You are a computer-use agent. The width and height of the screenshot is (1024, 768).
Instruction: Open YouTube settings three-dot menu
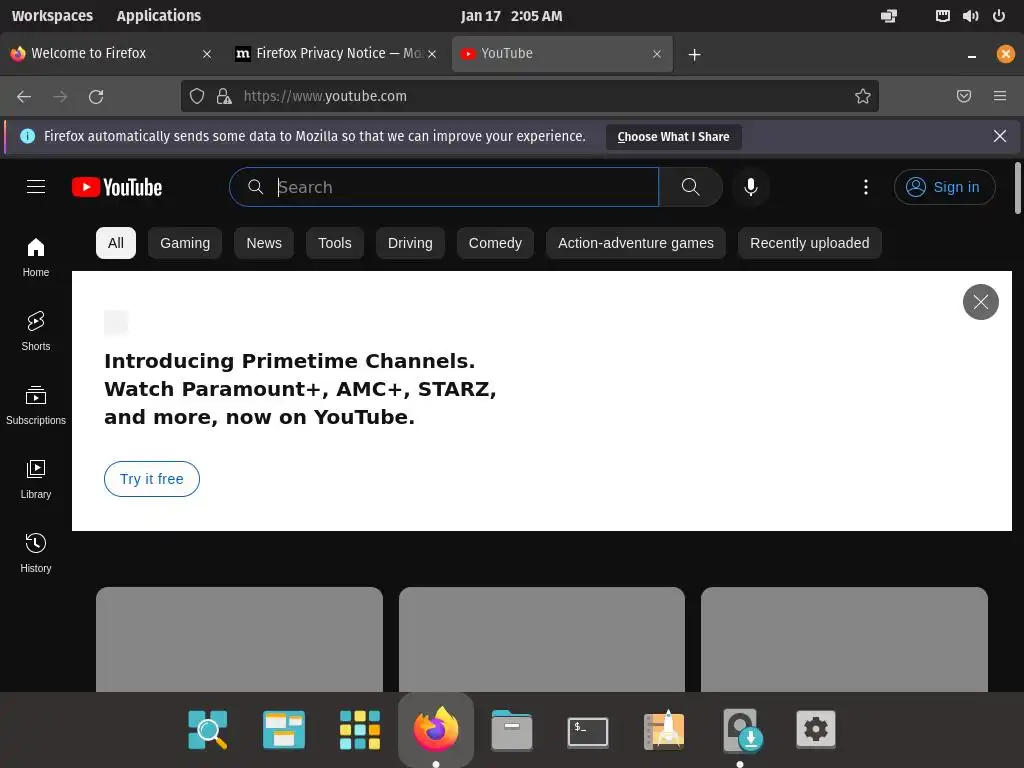tap(865, 187)
